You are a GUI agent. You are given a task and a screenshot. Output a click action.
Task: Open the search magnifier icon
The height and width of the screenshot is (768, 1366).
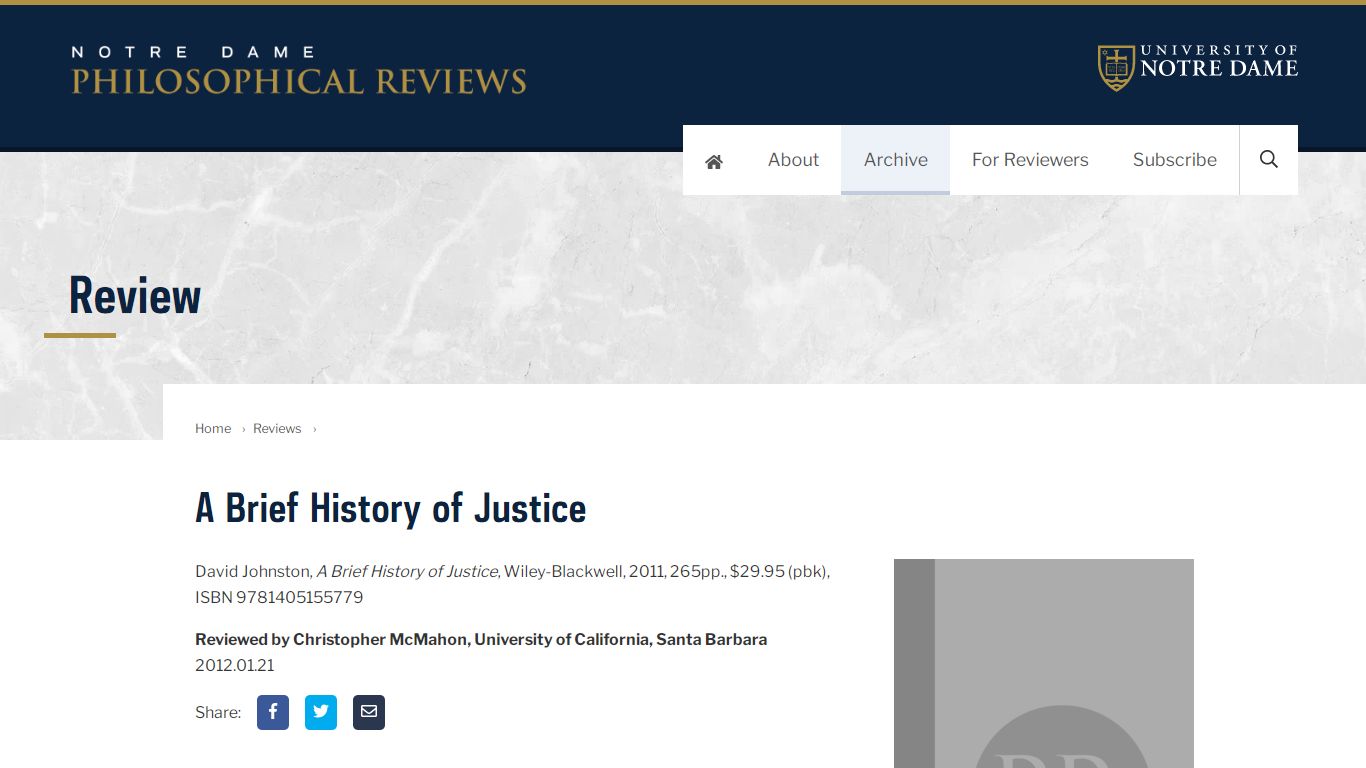(x=1269, y=160)
